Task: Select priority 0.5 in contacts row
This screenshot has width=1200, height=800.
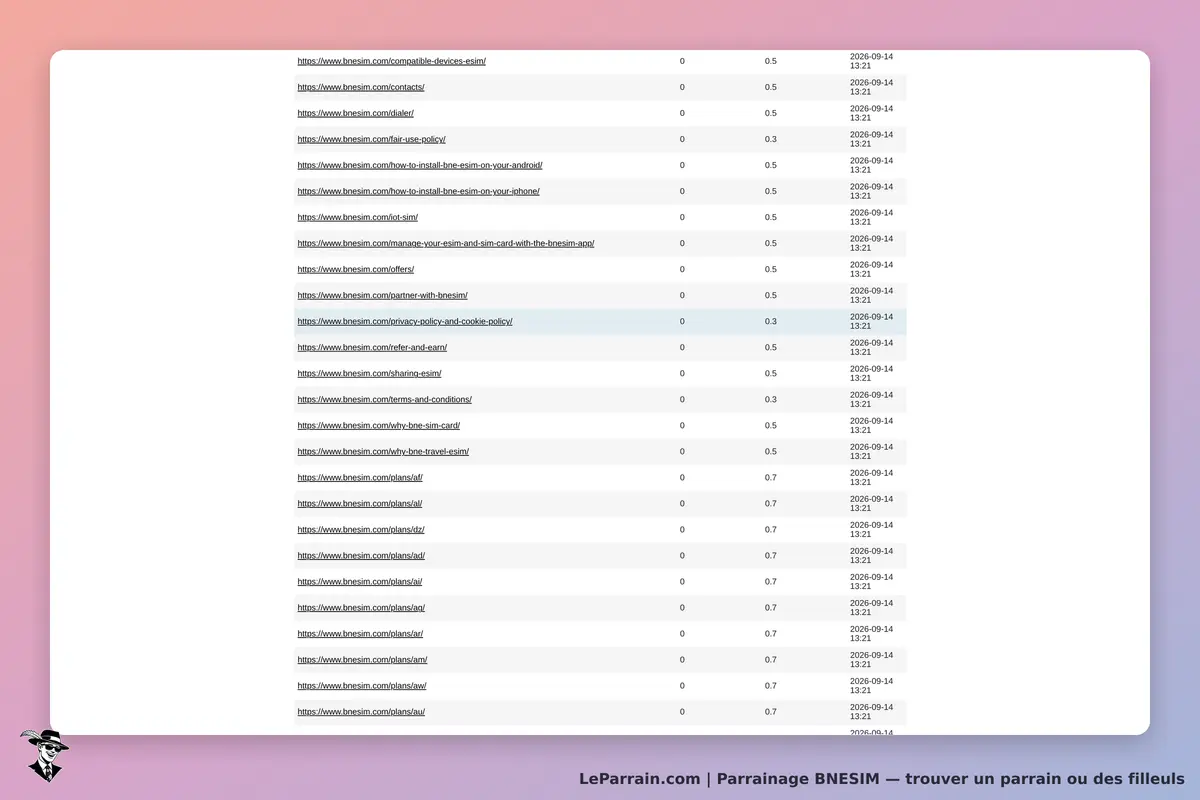Action: 770,87
